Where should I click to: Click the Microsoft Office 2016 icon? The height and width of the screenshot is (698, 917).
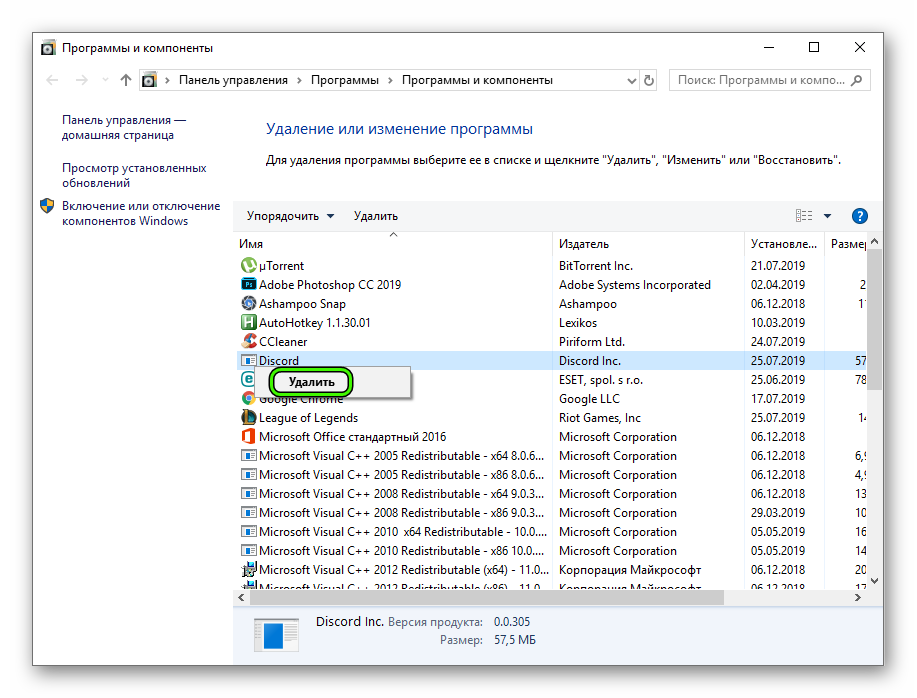tap(249, 436)
